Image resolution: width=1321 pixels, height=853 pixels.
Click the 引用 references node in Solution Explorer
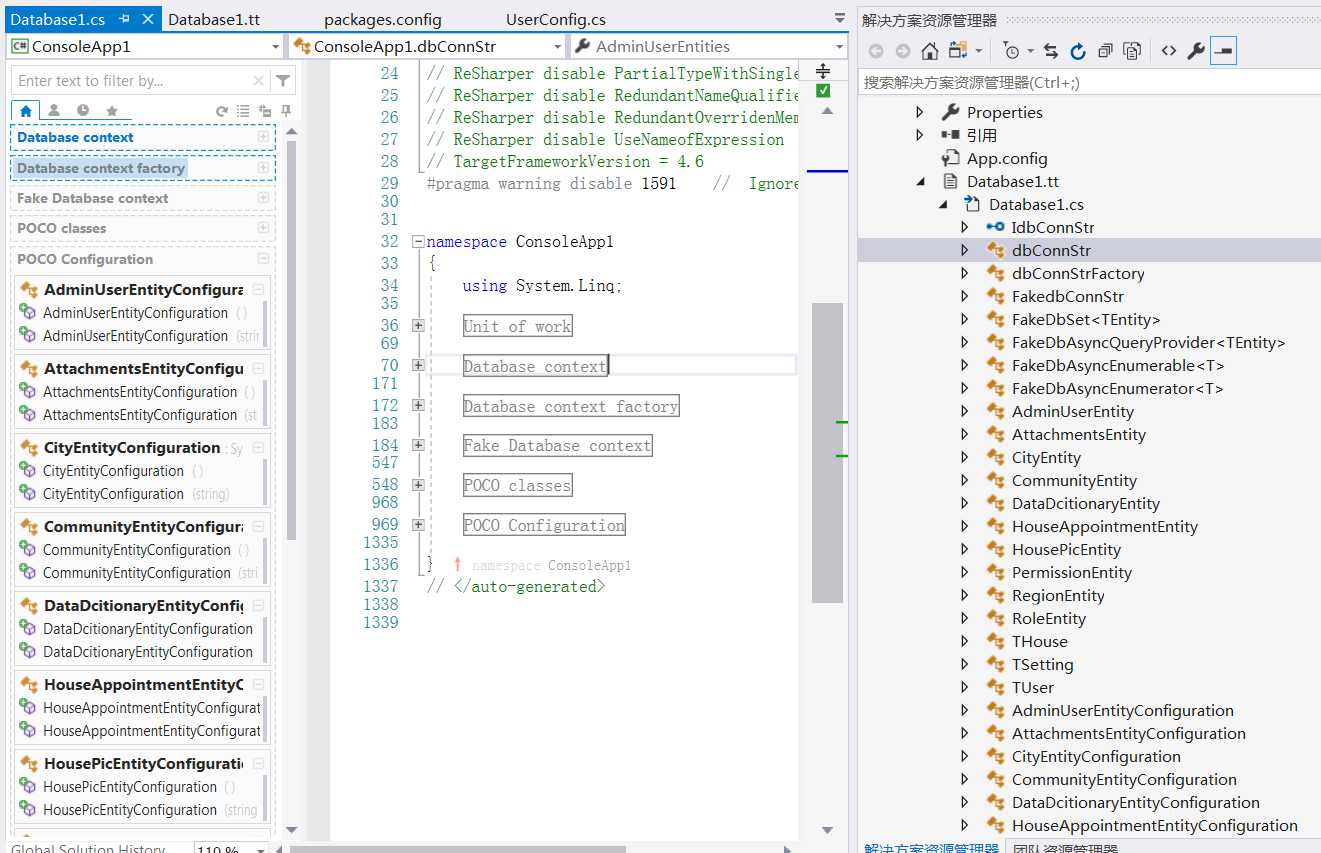pyautogui.click(x=981, y=135)
